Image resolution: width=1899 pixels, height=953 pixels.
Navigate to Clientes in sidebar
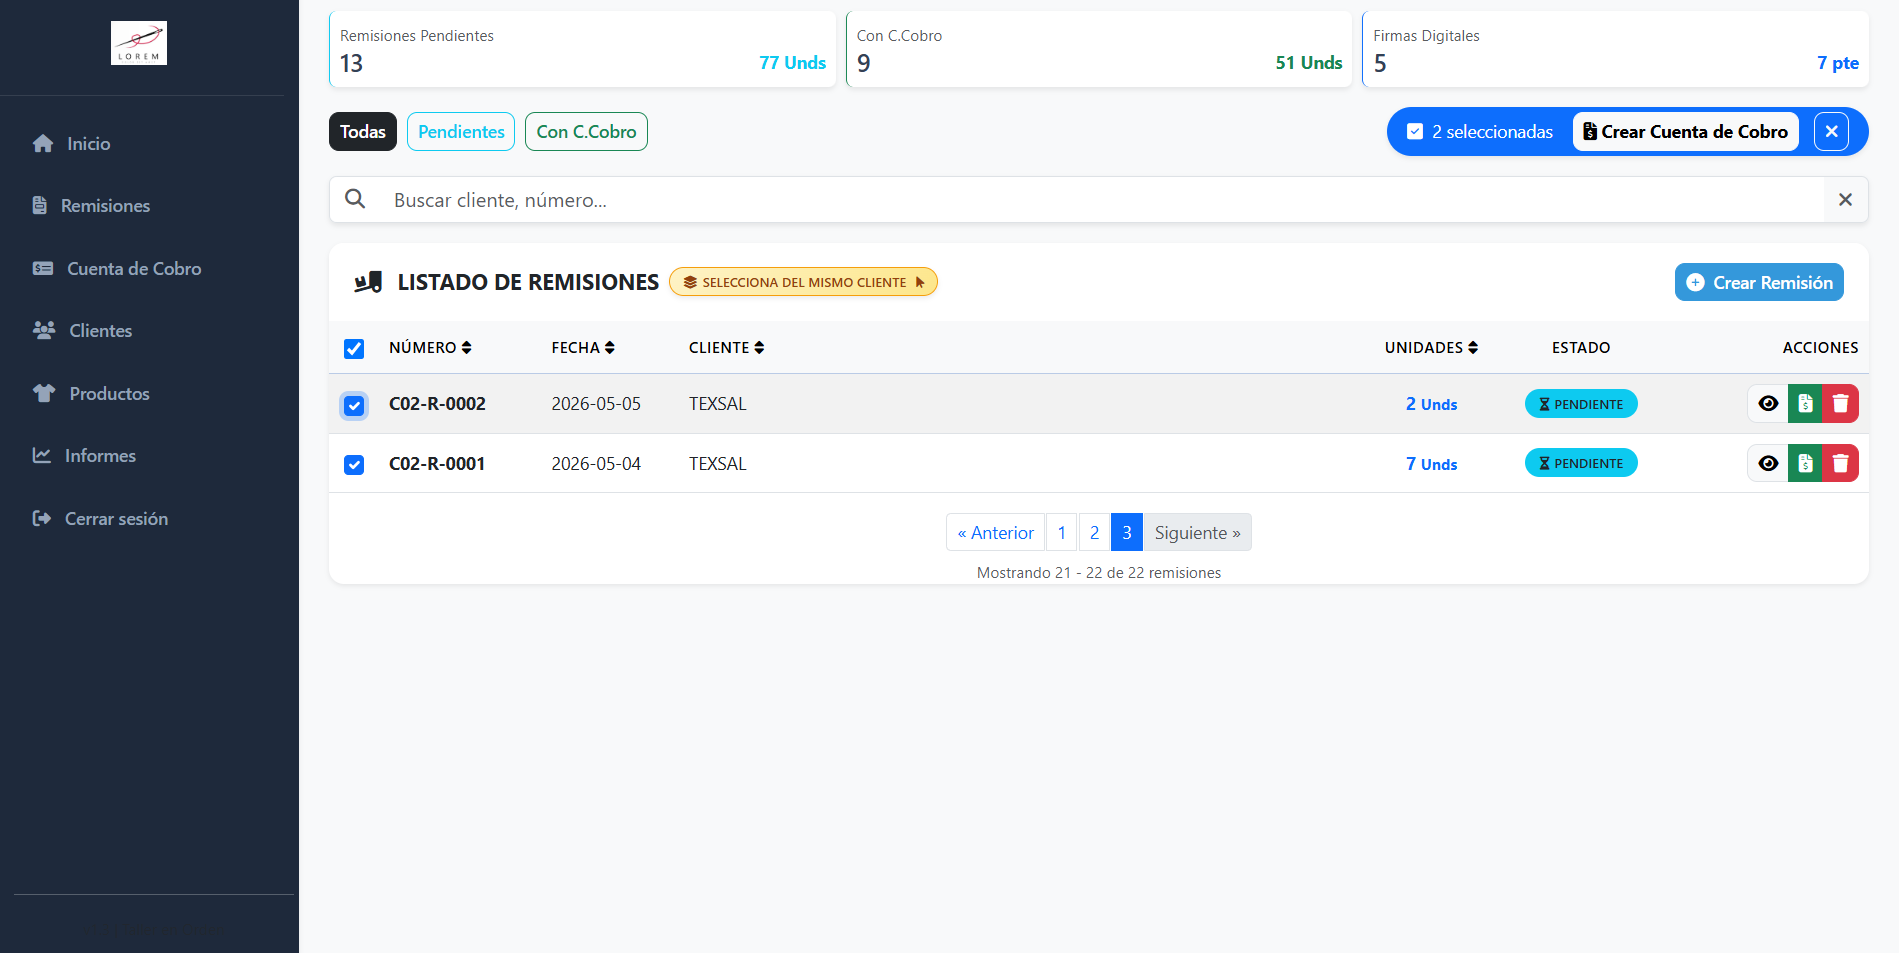point(82,331)
